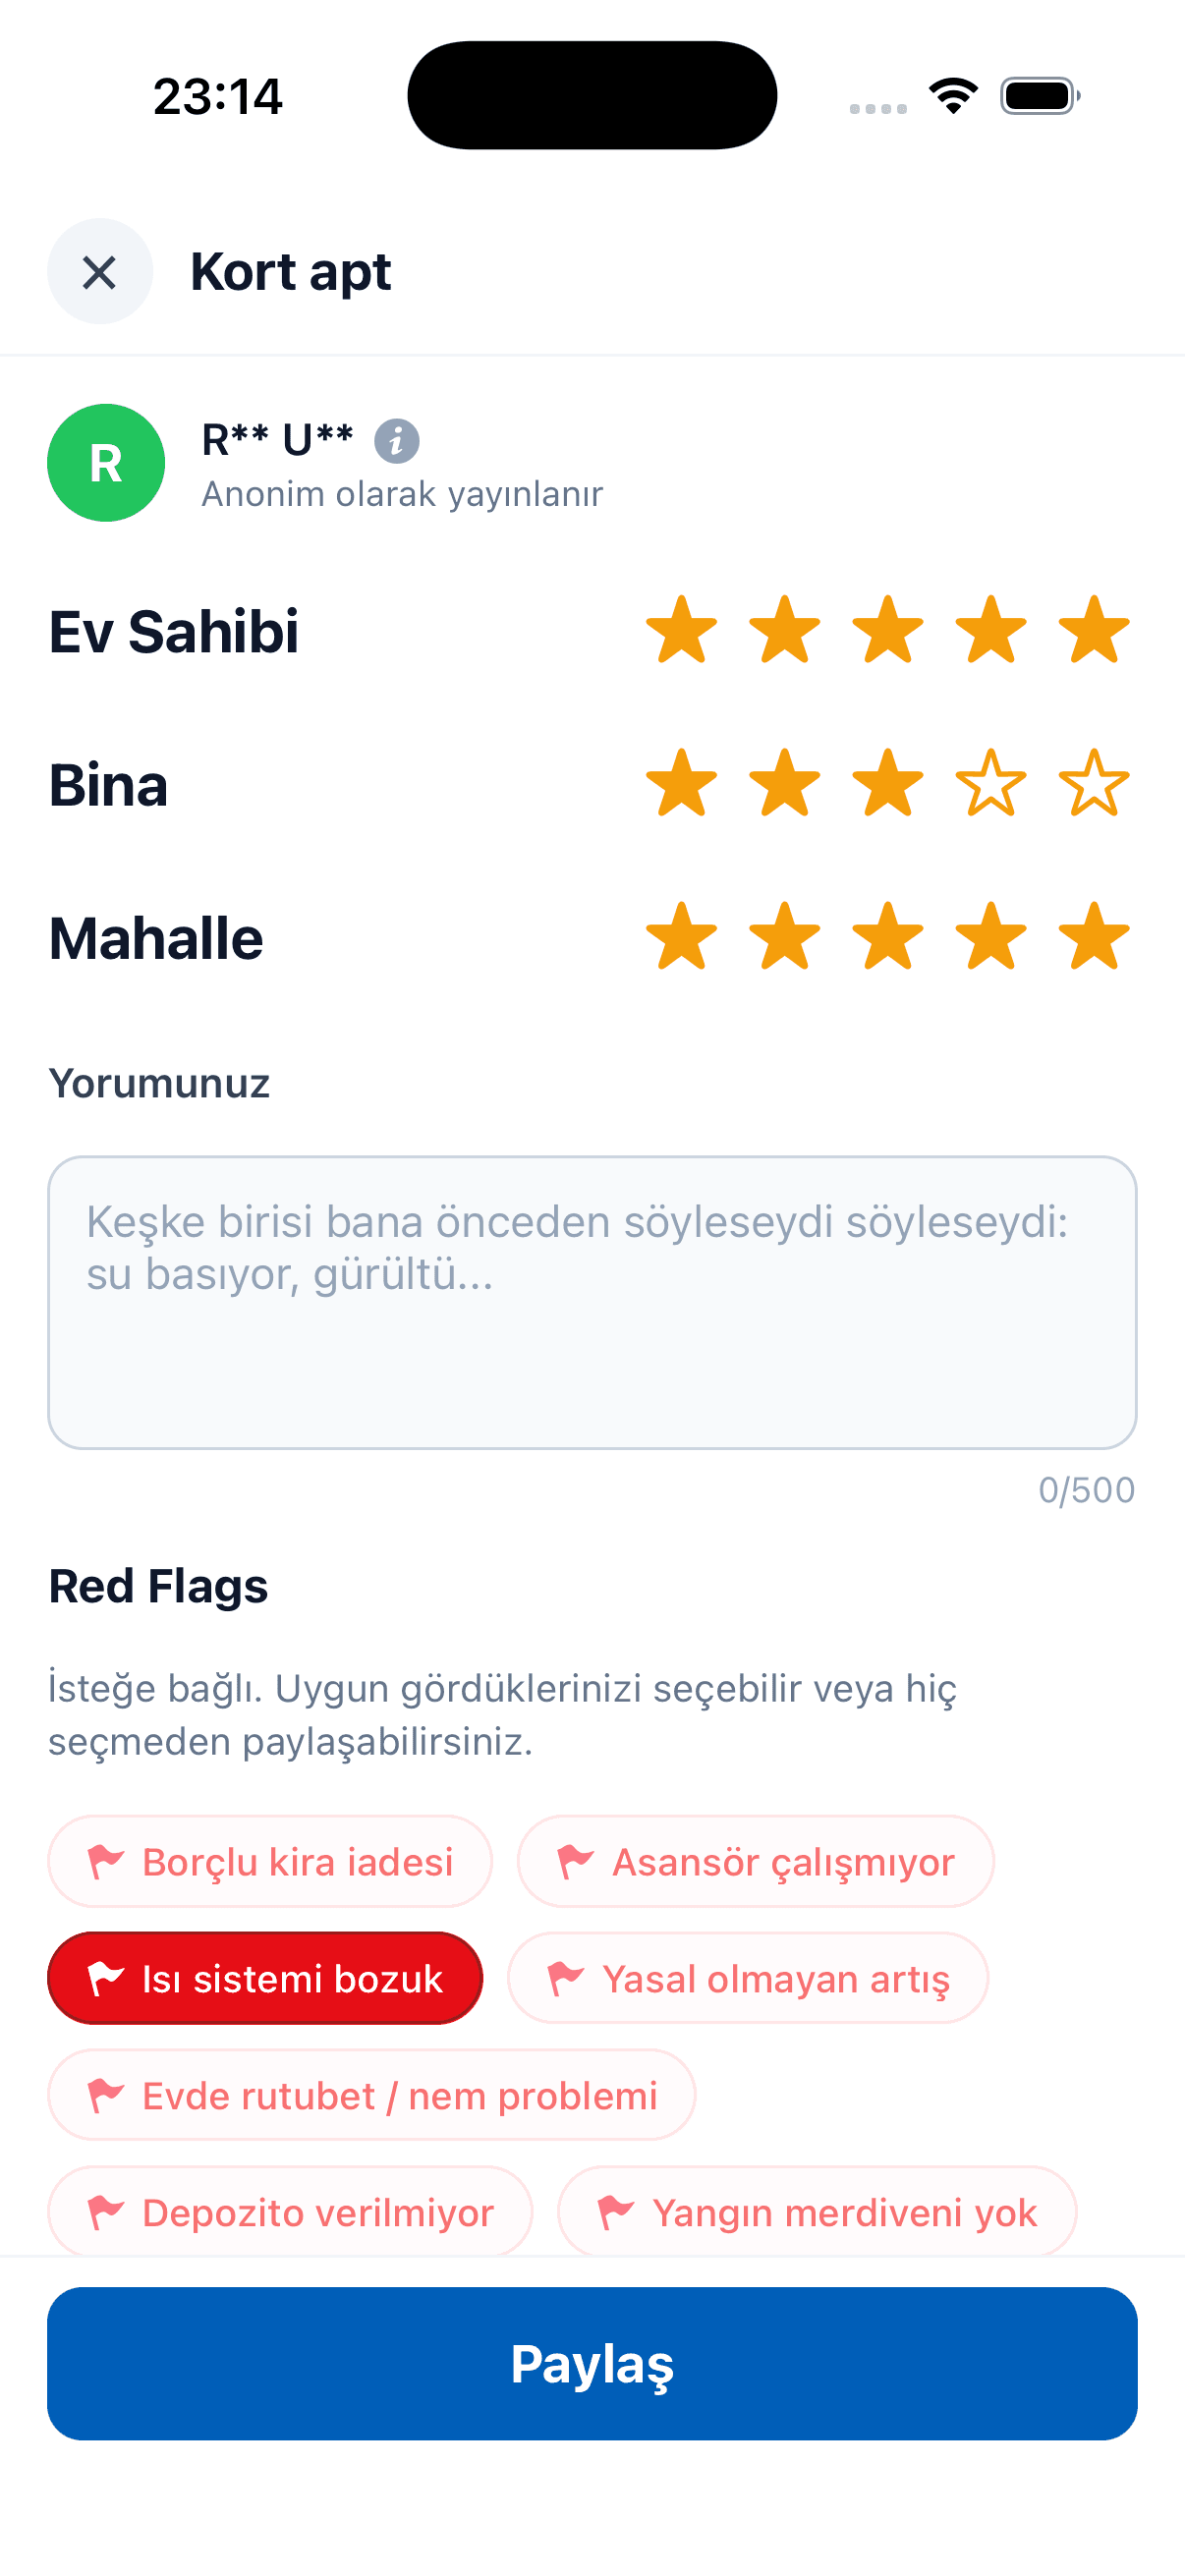Deselect the Isı sistemi bozuk flag
The image size is (1185, 2576).
pos(265,1979)
